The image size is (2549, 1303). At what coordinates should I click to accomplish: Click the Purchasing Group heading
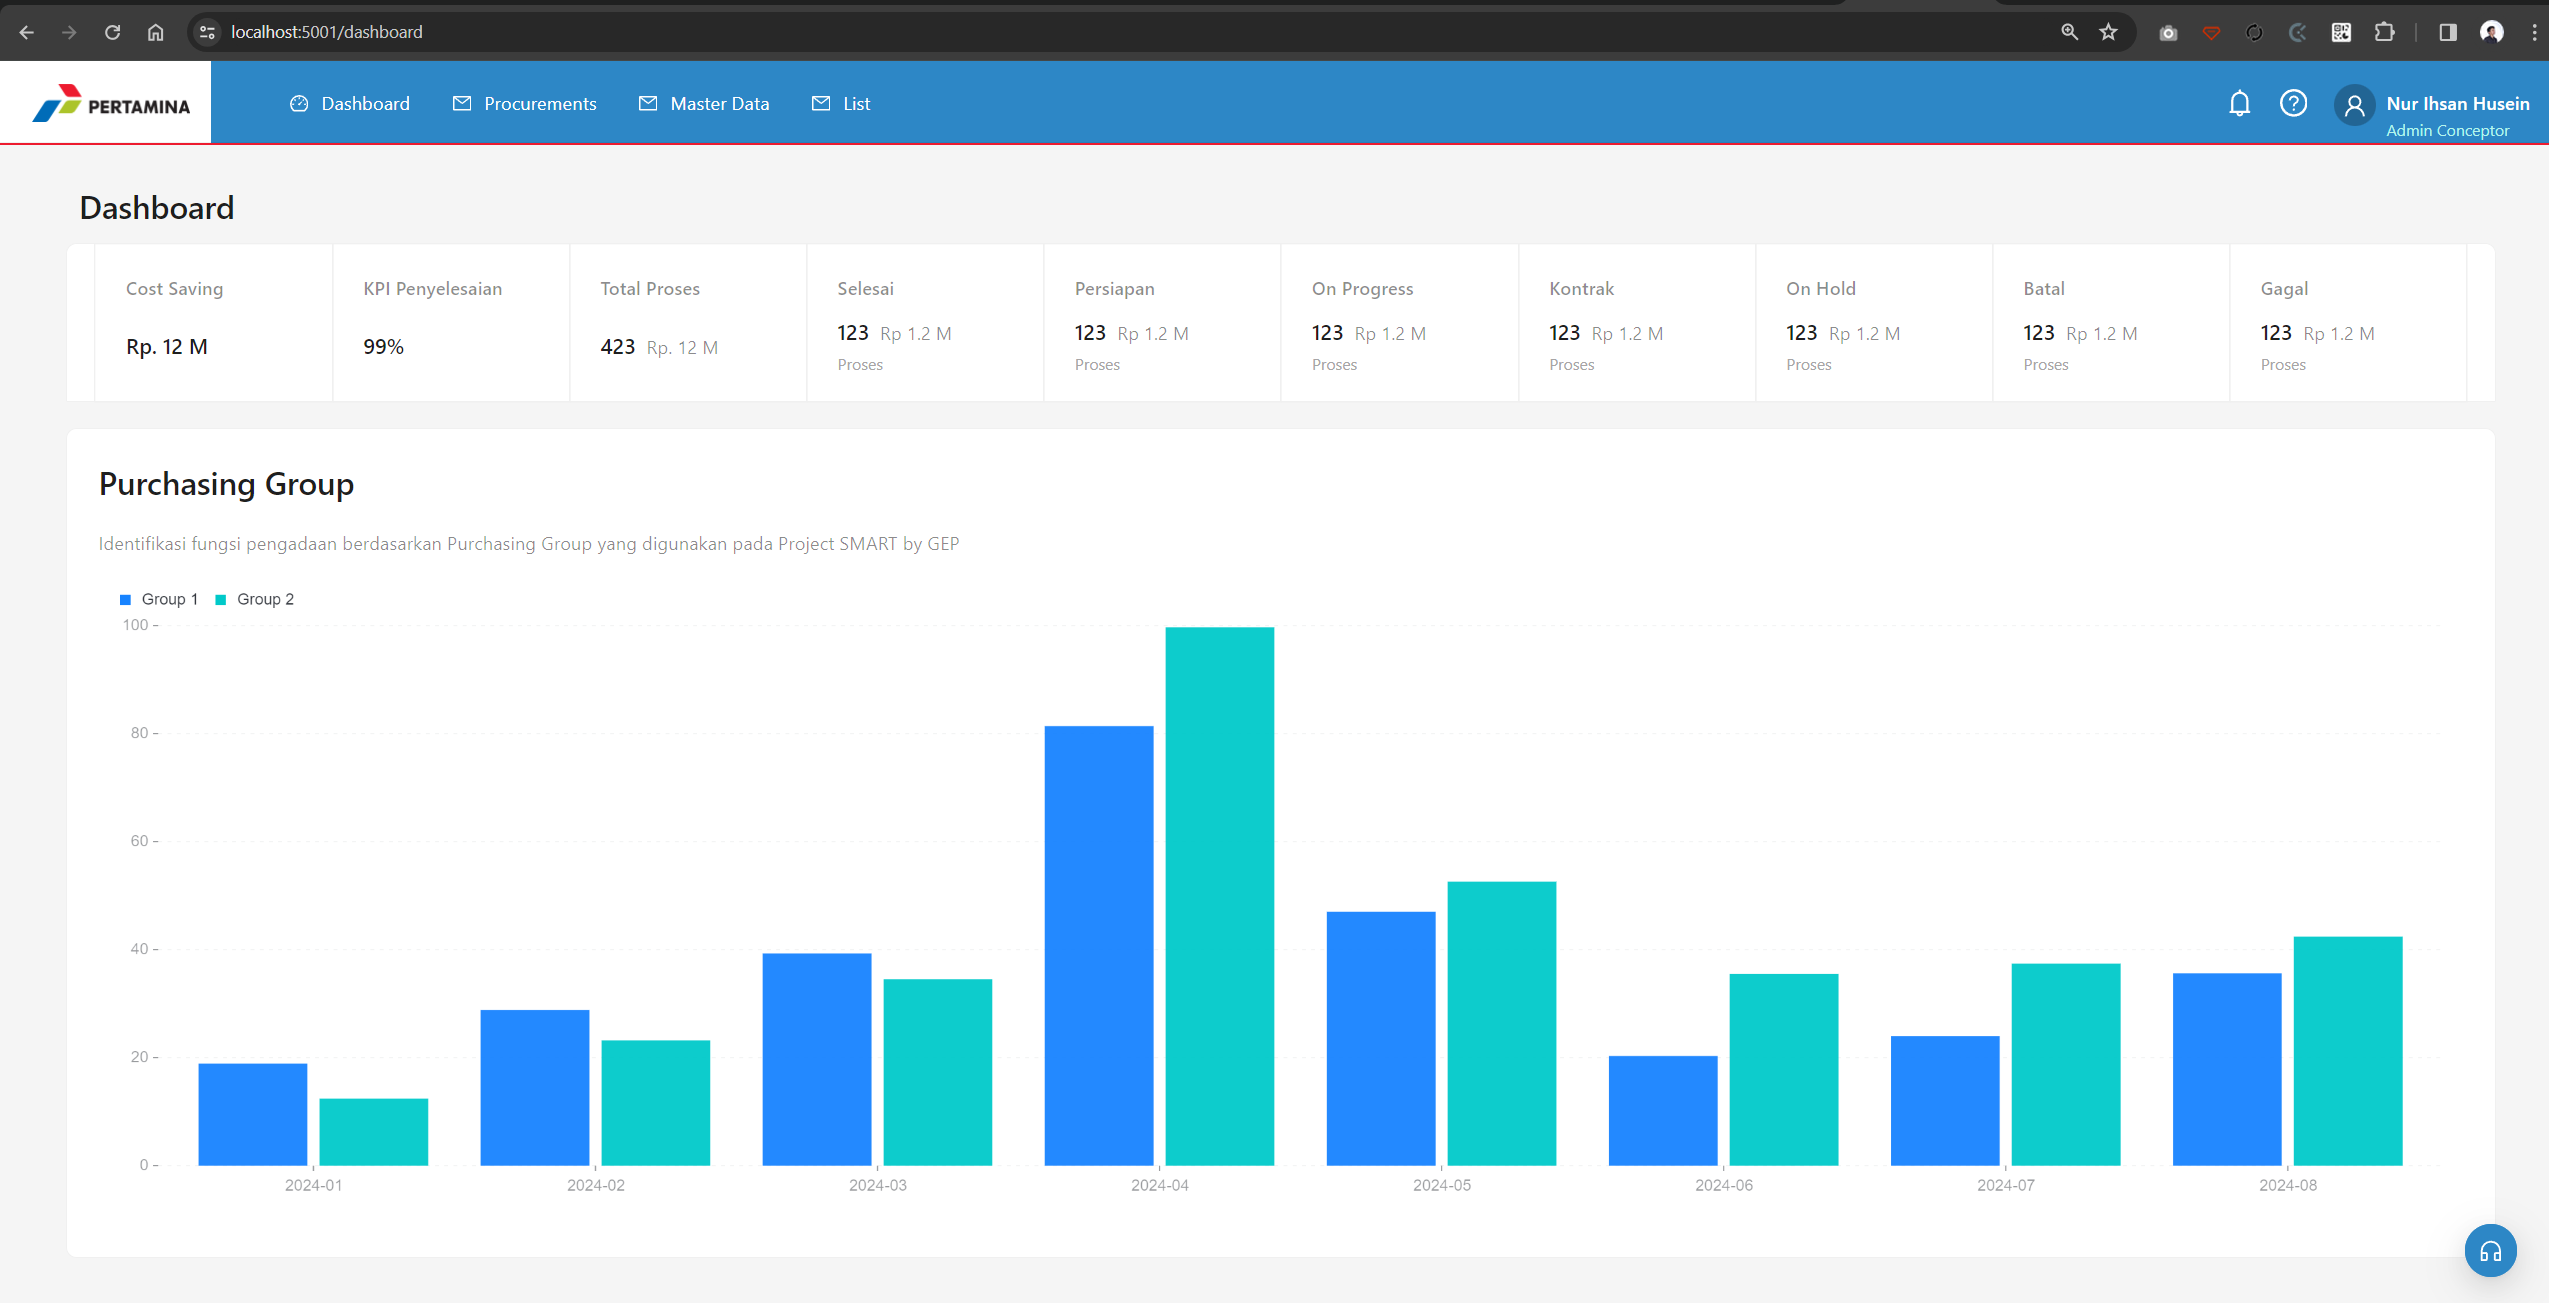pyautogui.click(x=226, y=484)
